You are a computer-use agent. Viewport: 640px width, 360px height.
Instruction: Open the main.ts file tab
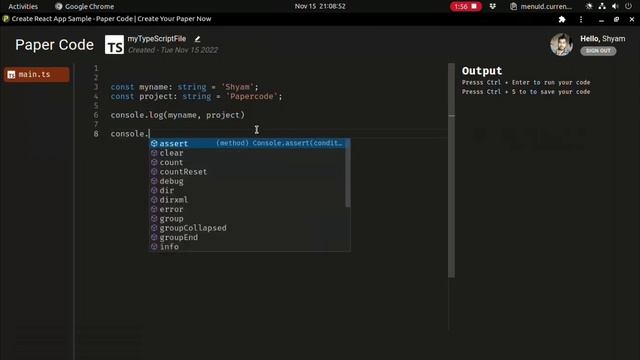[37, 75]
